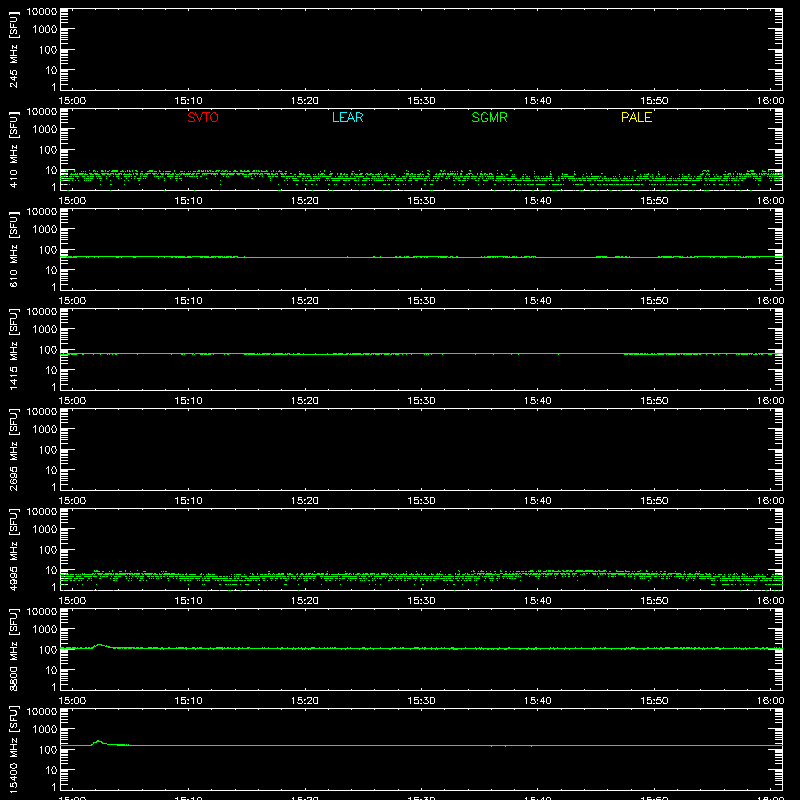Viewport: 800px width, 800px height.
Task: Click the 100 tick label on the 4995 MHz axis
Action: coord(48,550)
